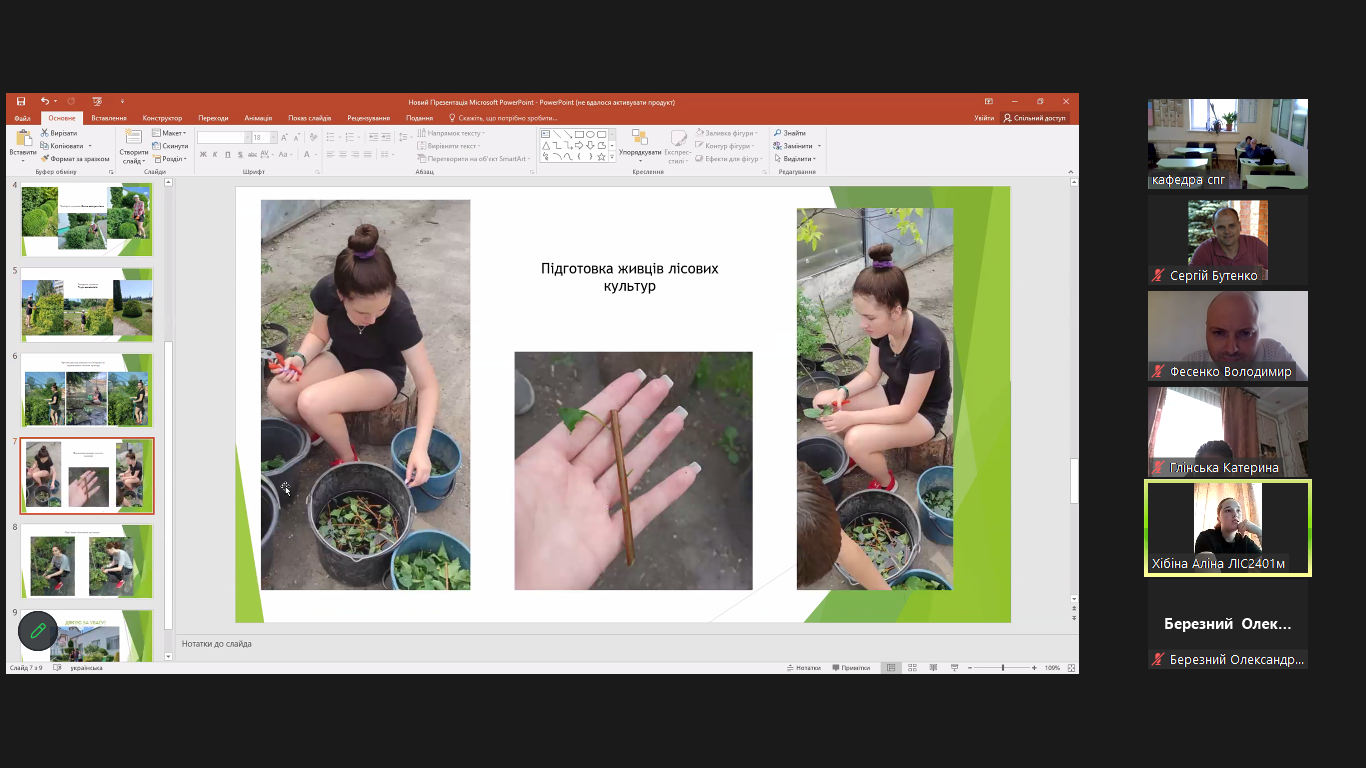Select slide 8 thumbnail in slide panel
Image resolution: width=1366 pixels, height=768 pixels.
tap(87, 560)
